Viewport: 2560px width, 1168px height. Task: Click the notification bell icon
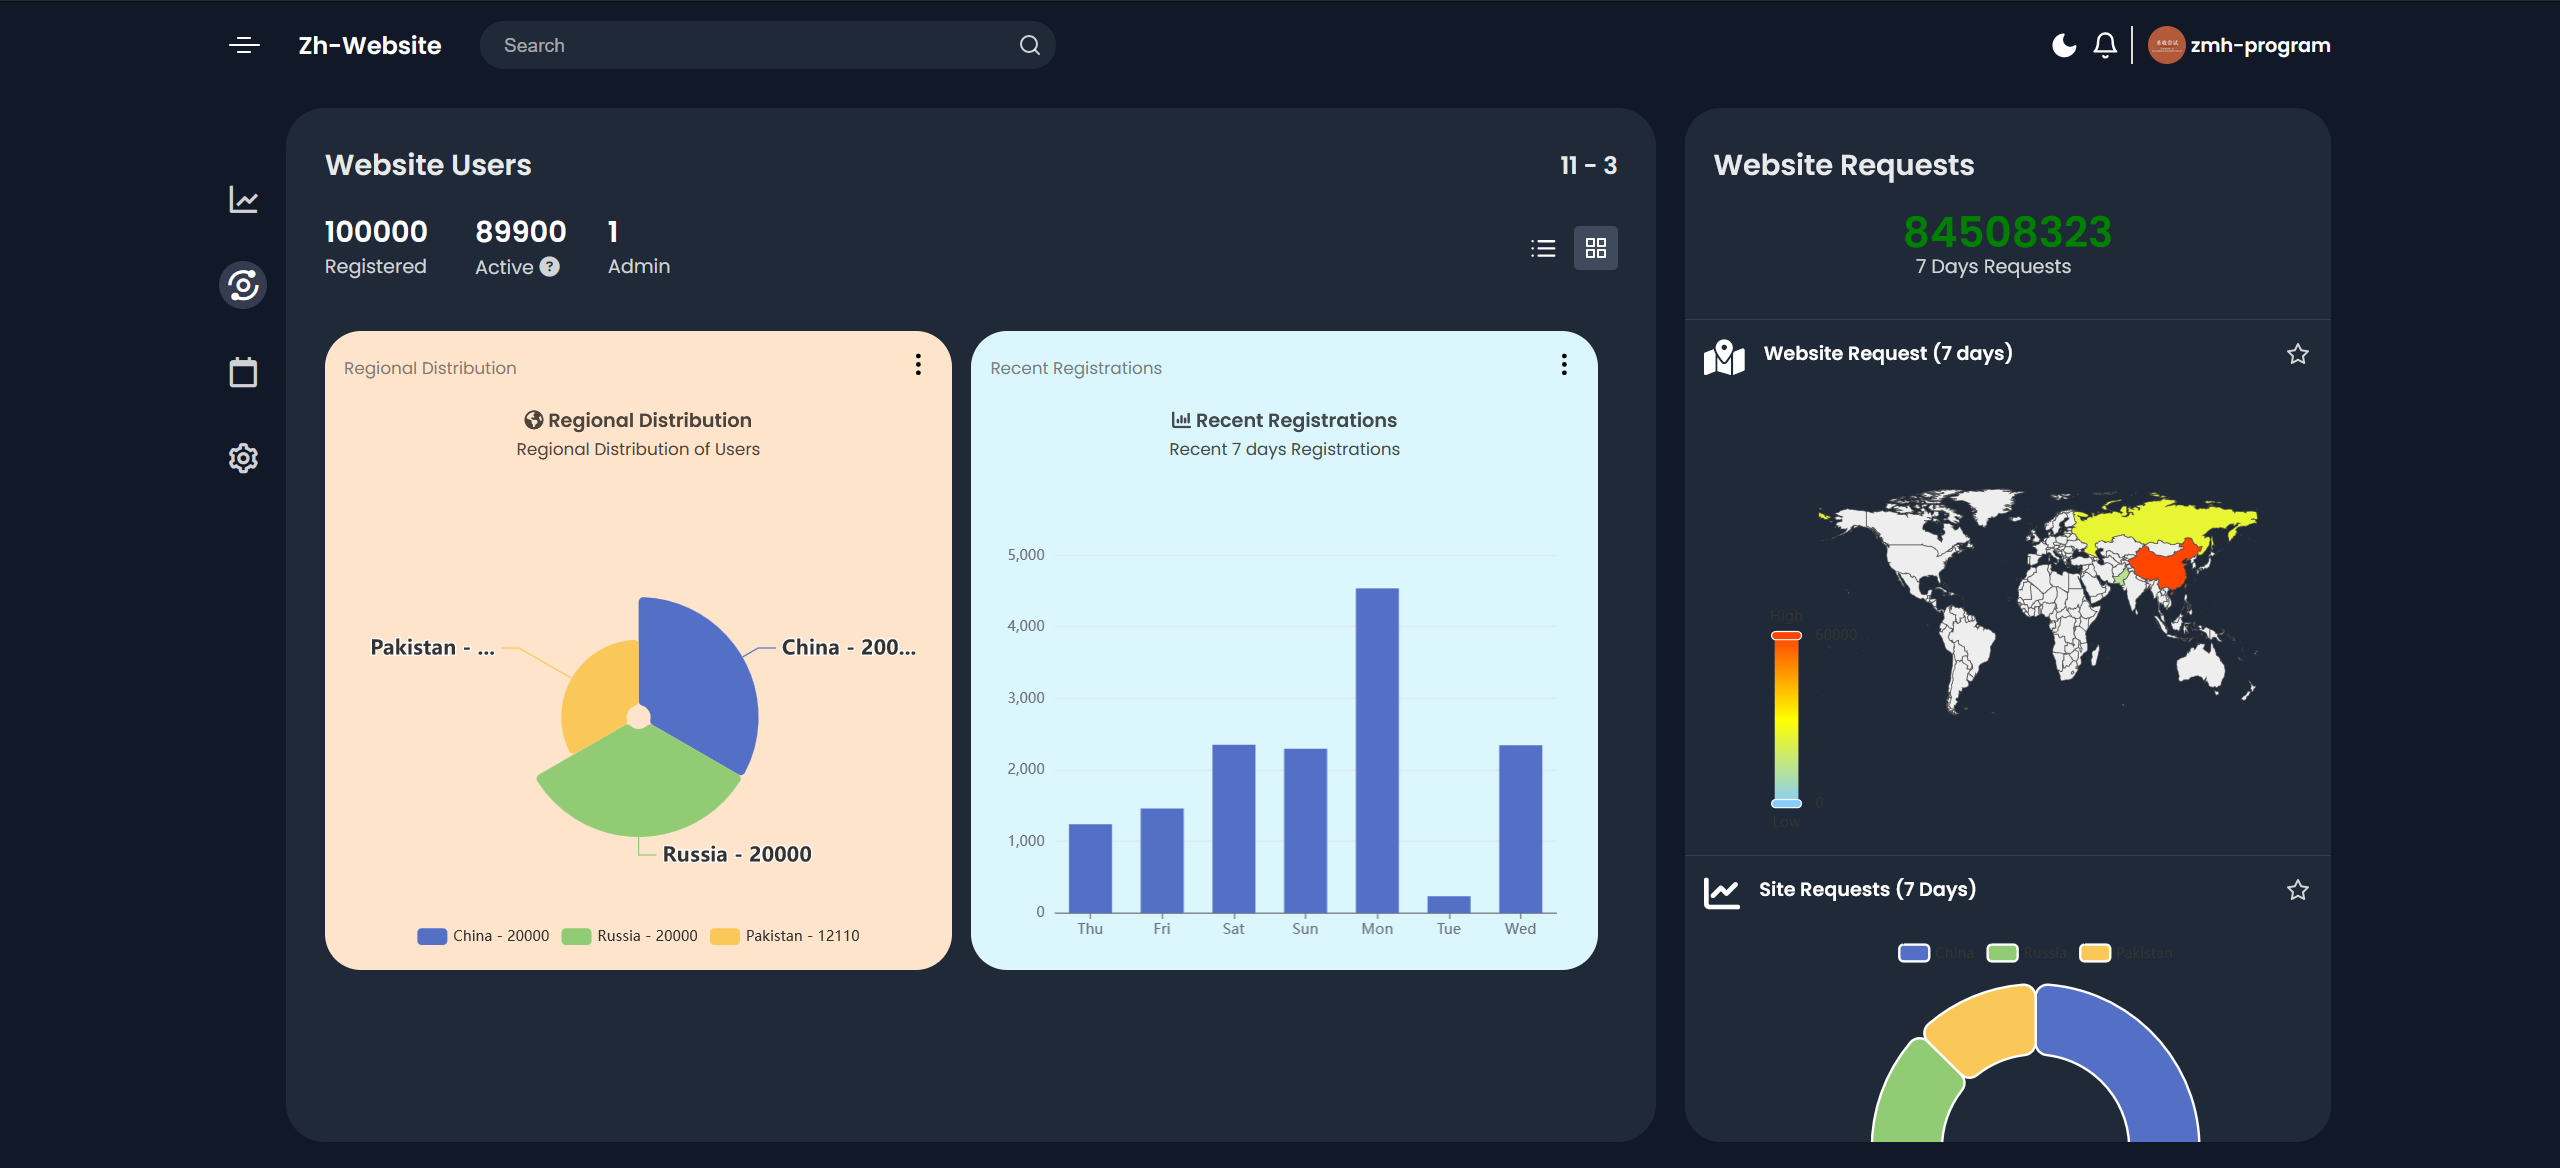[2105, 45]
